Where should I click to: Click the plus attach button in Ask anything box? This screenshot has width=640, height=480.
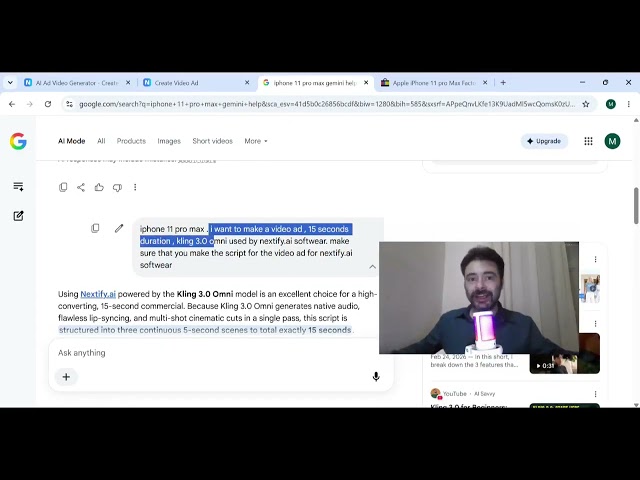click(x=66, y=377)
